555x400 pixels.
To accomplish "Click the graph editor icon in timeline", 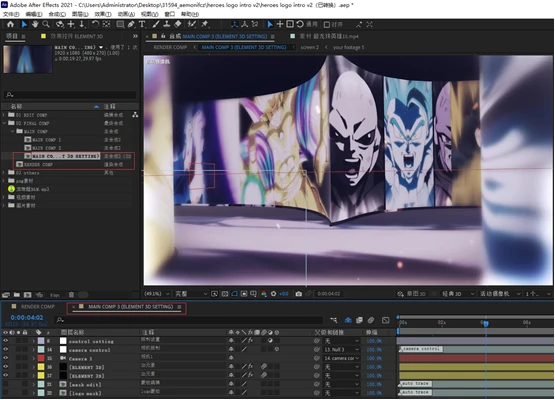I will point(385,320).
